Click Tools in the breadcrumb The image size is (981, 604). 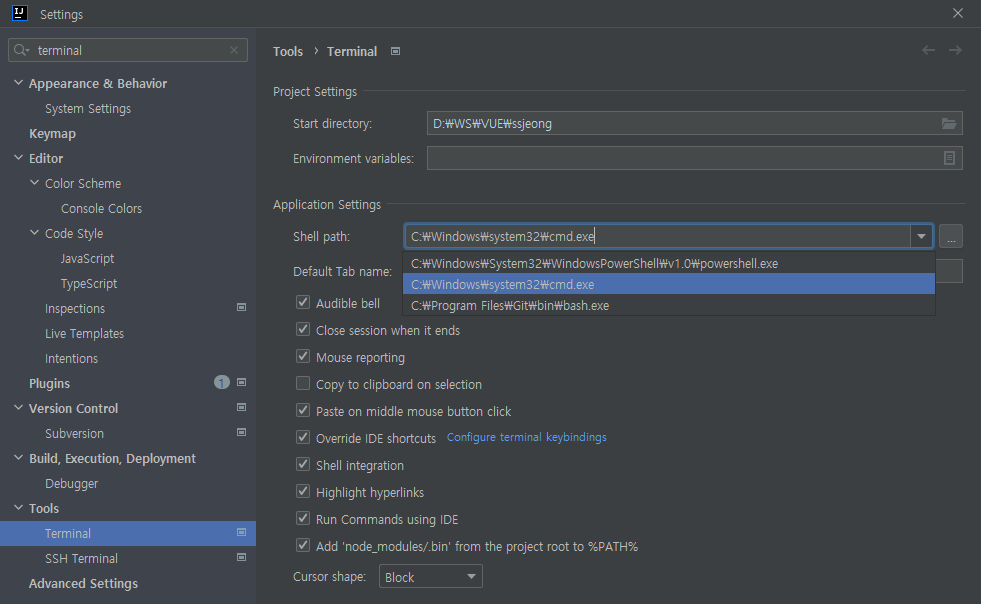click(x=288, y=51)
